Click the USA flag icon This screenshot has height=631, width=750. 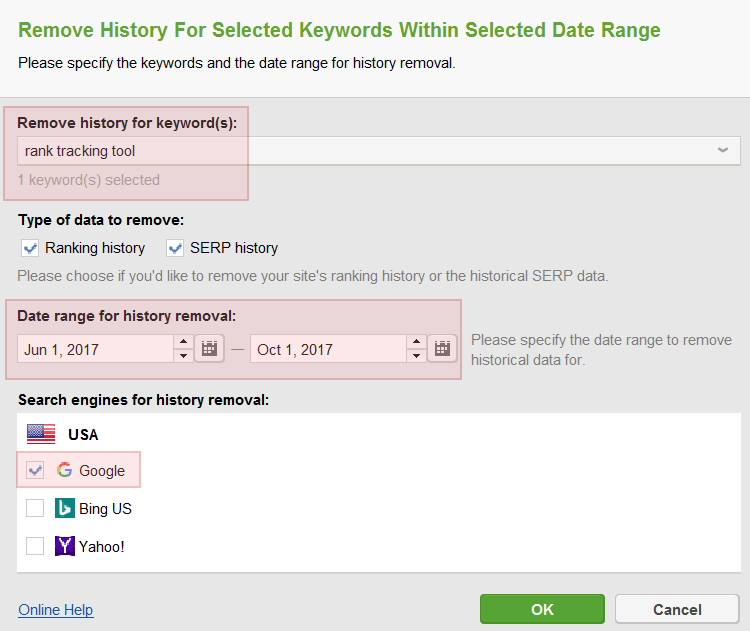pos(41,434)
